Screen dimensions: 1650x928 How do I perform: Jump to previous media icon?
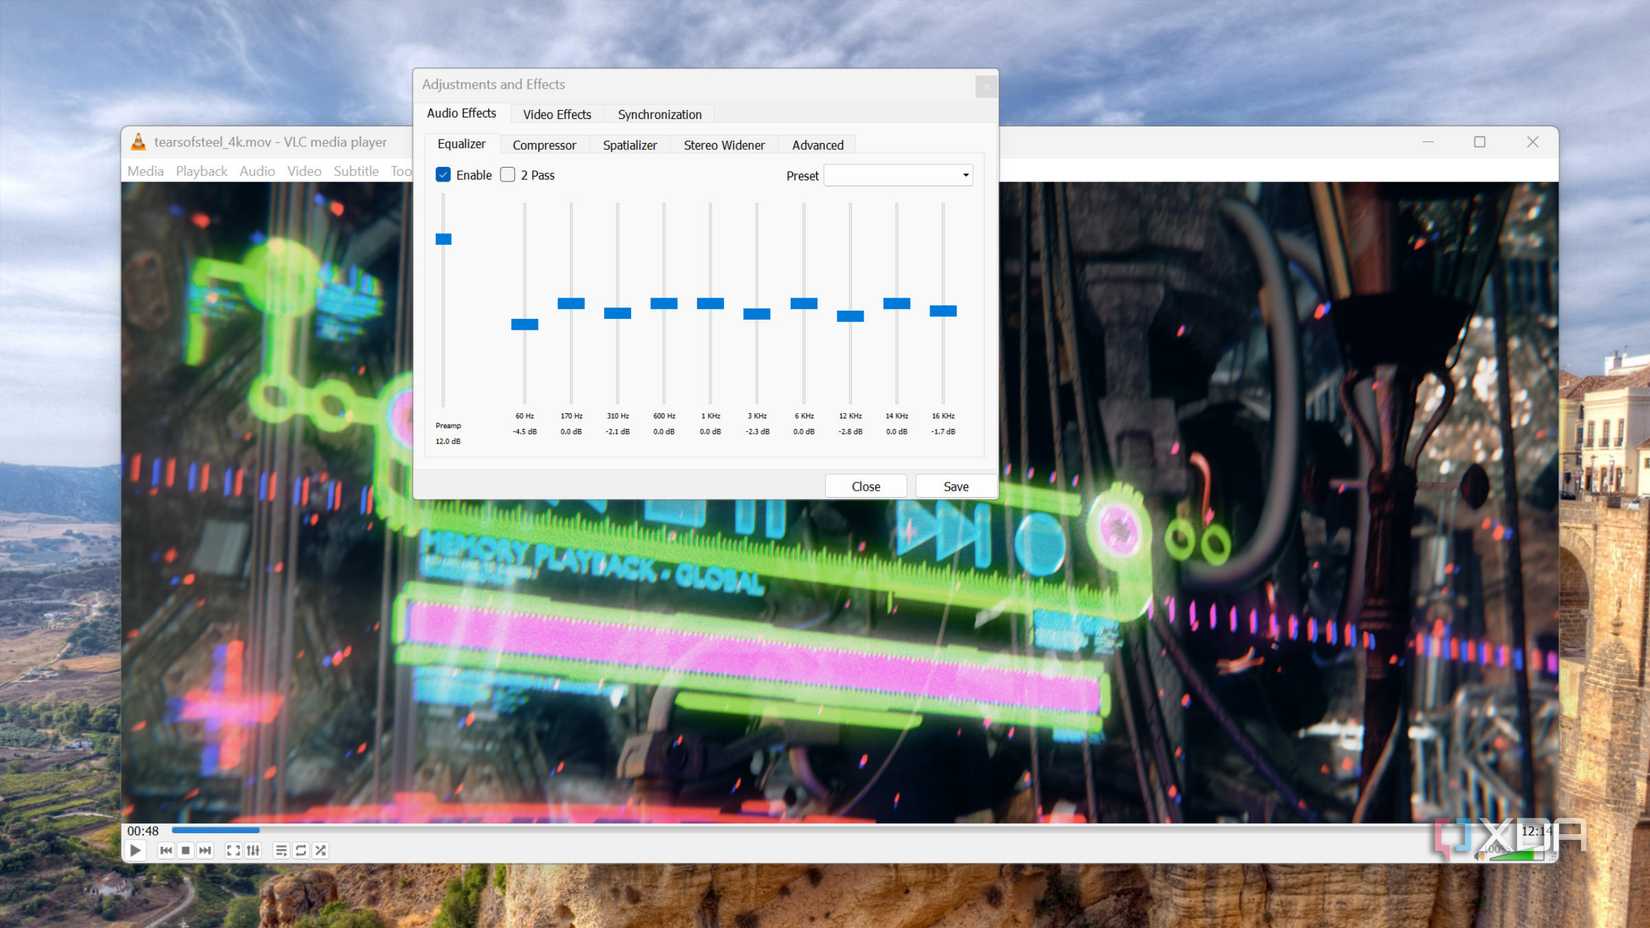coord(166,850)
